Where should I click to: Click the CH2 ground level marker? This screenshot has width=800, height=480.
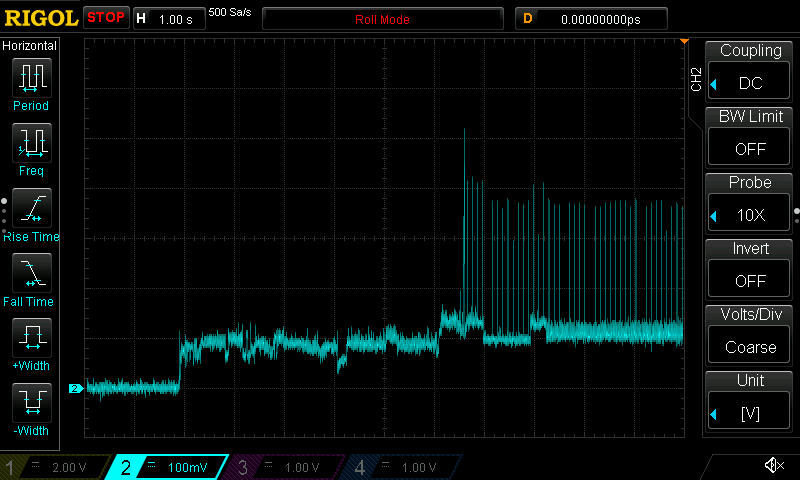[x=74, y=388]
